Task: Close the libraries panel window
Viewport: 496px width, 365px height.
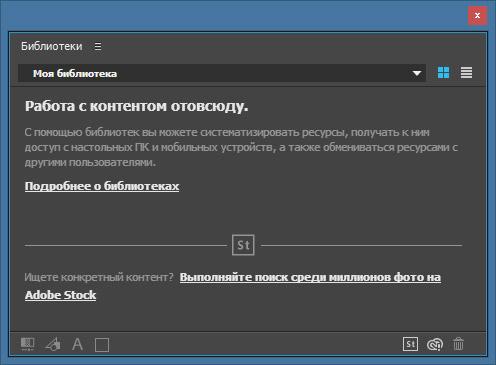Action: [477, 15]
